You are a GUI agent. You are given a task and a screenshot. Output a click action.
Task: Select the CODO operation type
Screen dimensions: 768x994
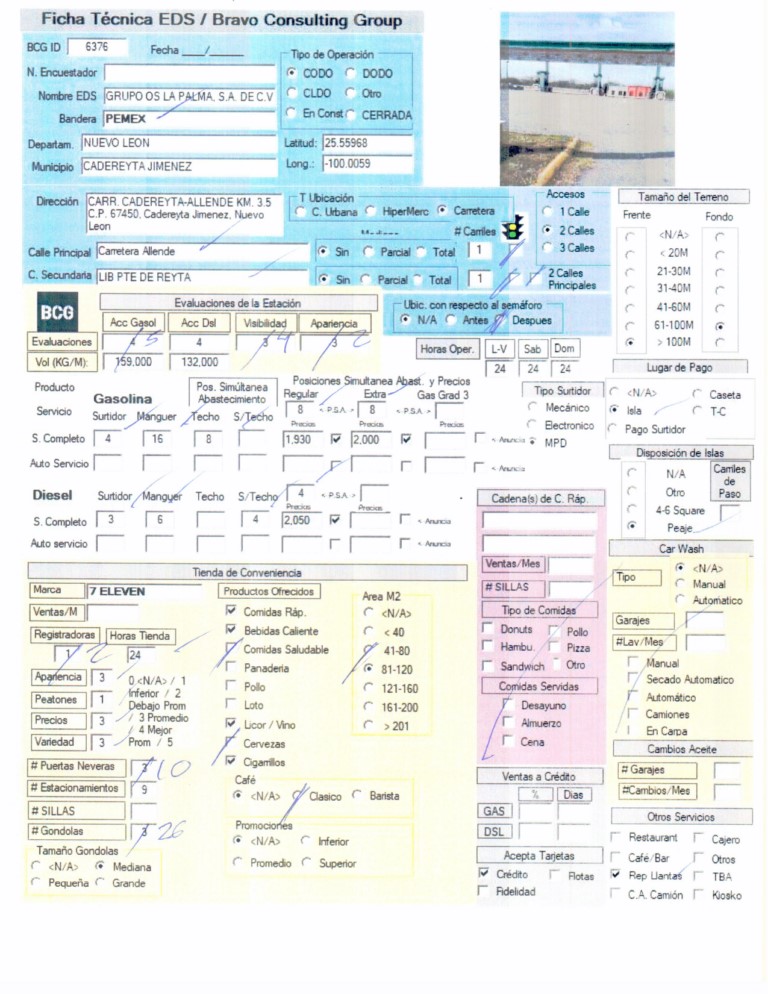click(x=292, y=73)
